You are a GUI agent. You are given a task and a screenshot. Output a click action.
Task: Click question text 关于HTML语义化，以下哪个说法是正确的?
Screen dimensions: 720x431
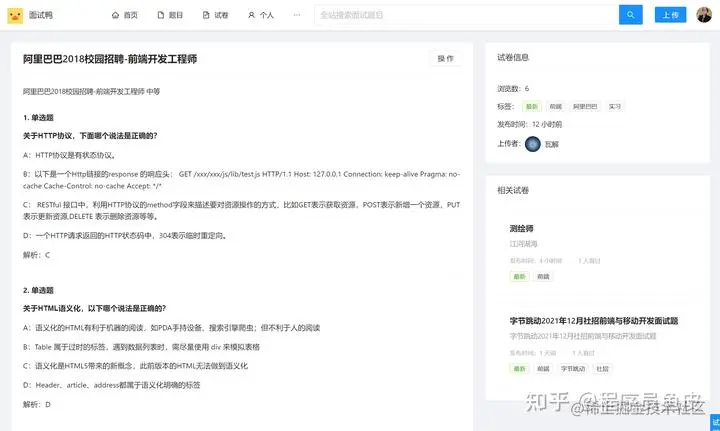95,308
